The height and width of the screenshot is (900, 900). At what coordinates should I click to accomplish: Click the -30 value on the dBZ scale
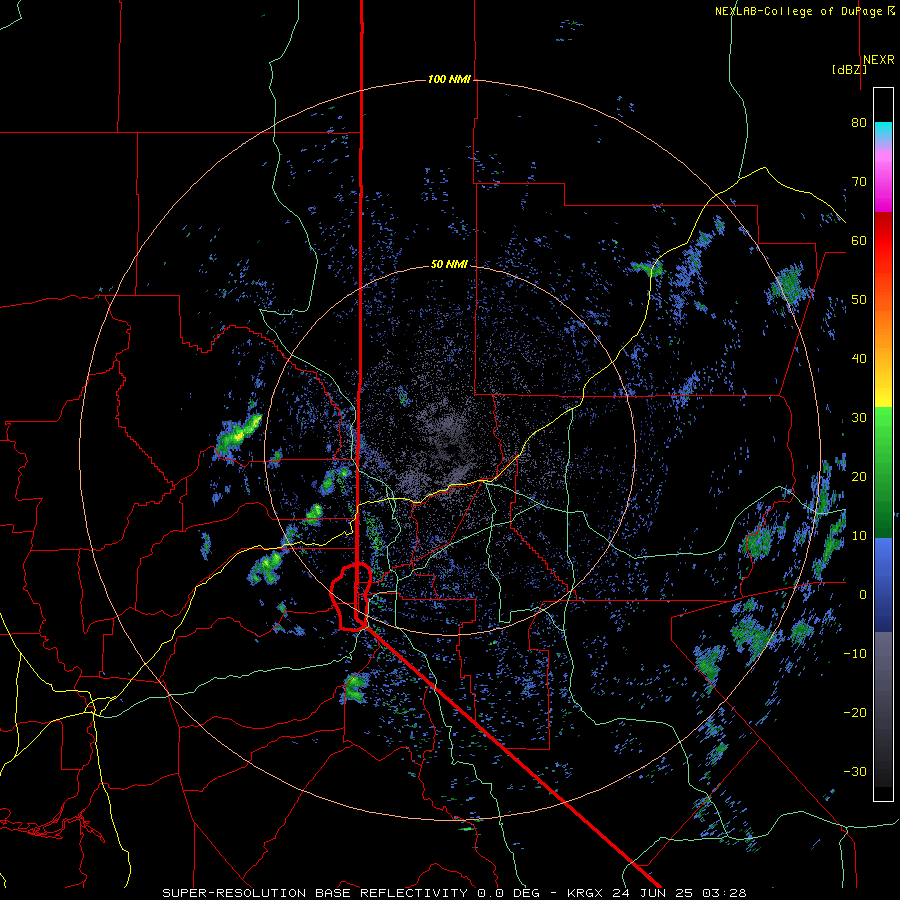point(855,771)
